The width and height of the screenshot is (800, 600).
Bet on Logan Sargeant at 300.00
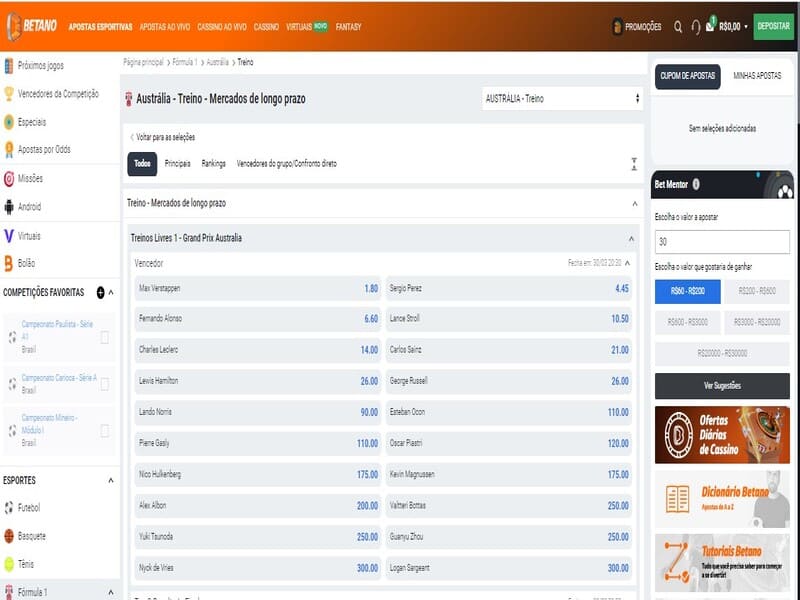(x=509, y=568)
